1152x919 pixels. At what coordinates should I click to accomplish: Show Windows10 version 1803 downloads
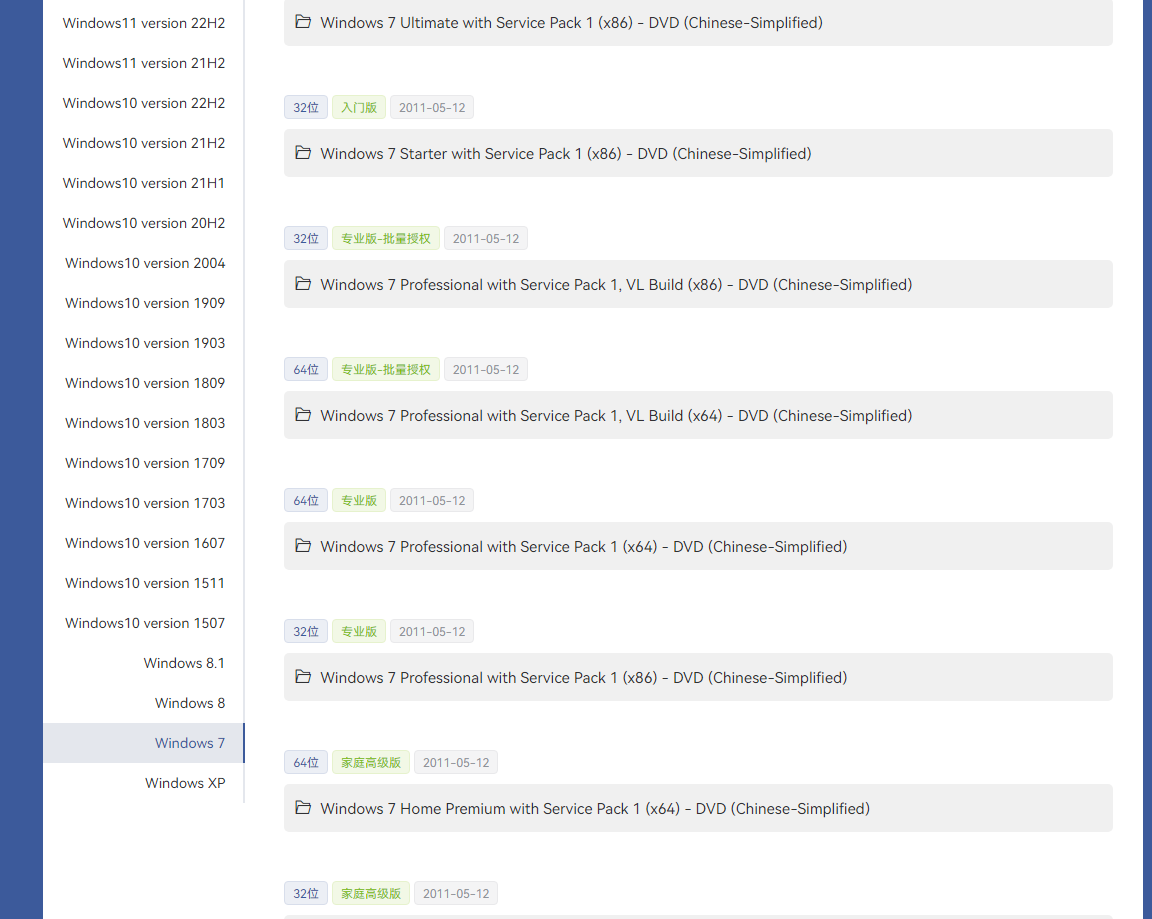click(145, 423)
